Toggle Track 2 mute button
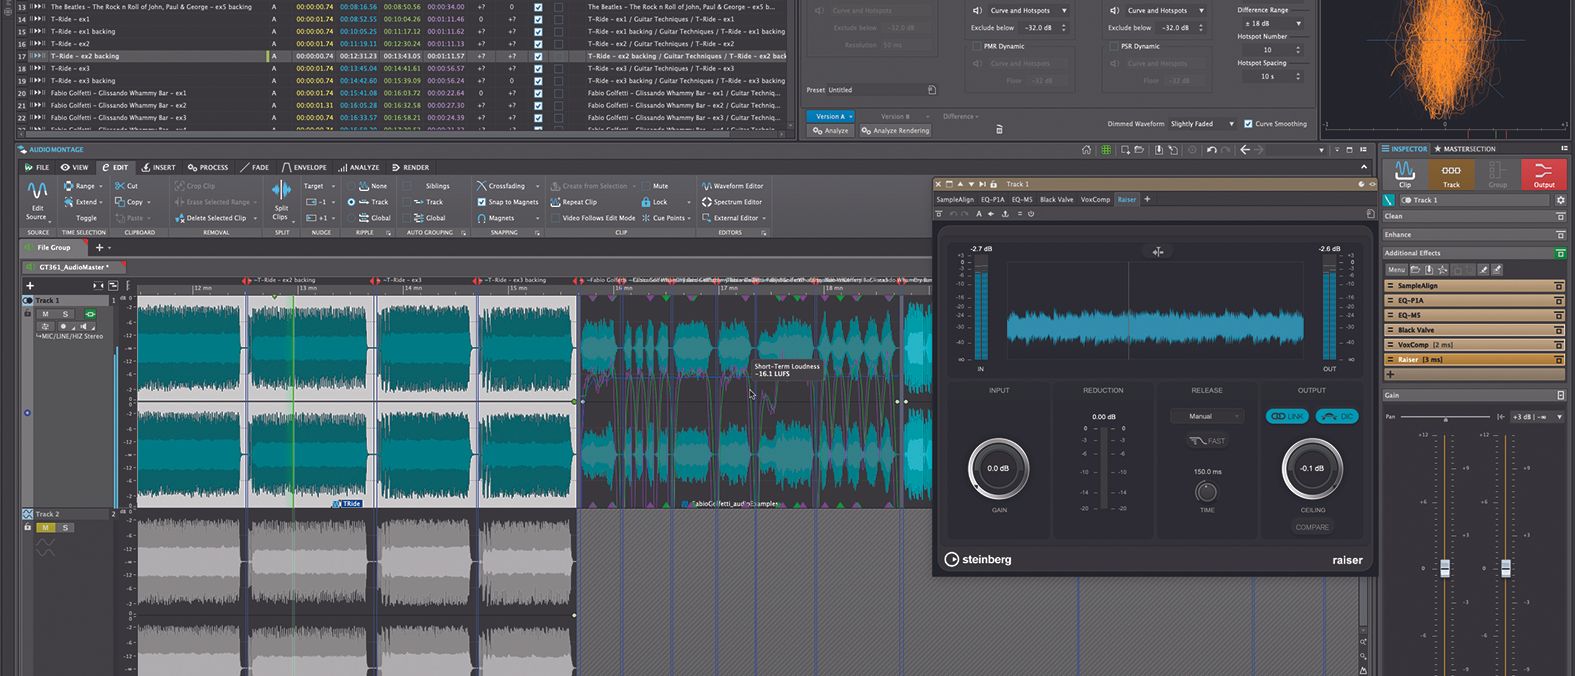The width and height of the screenshot is (1575, 676). tap(45, 527)
